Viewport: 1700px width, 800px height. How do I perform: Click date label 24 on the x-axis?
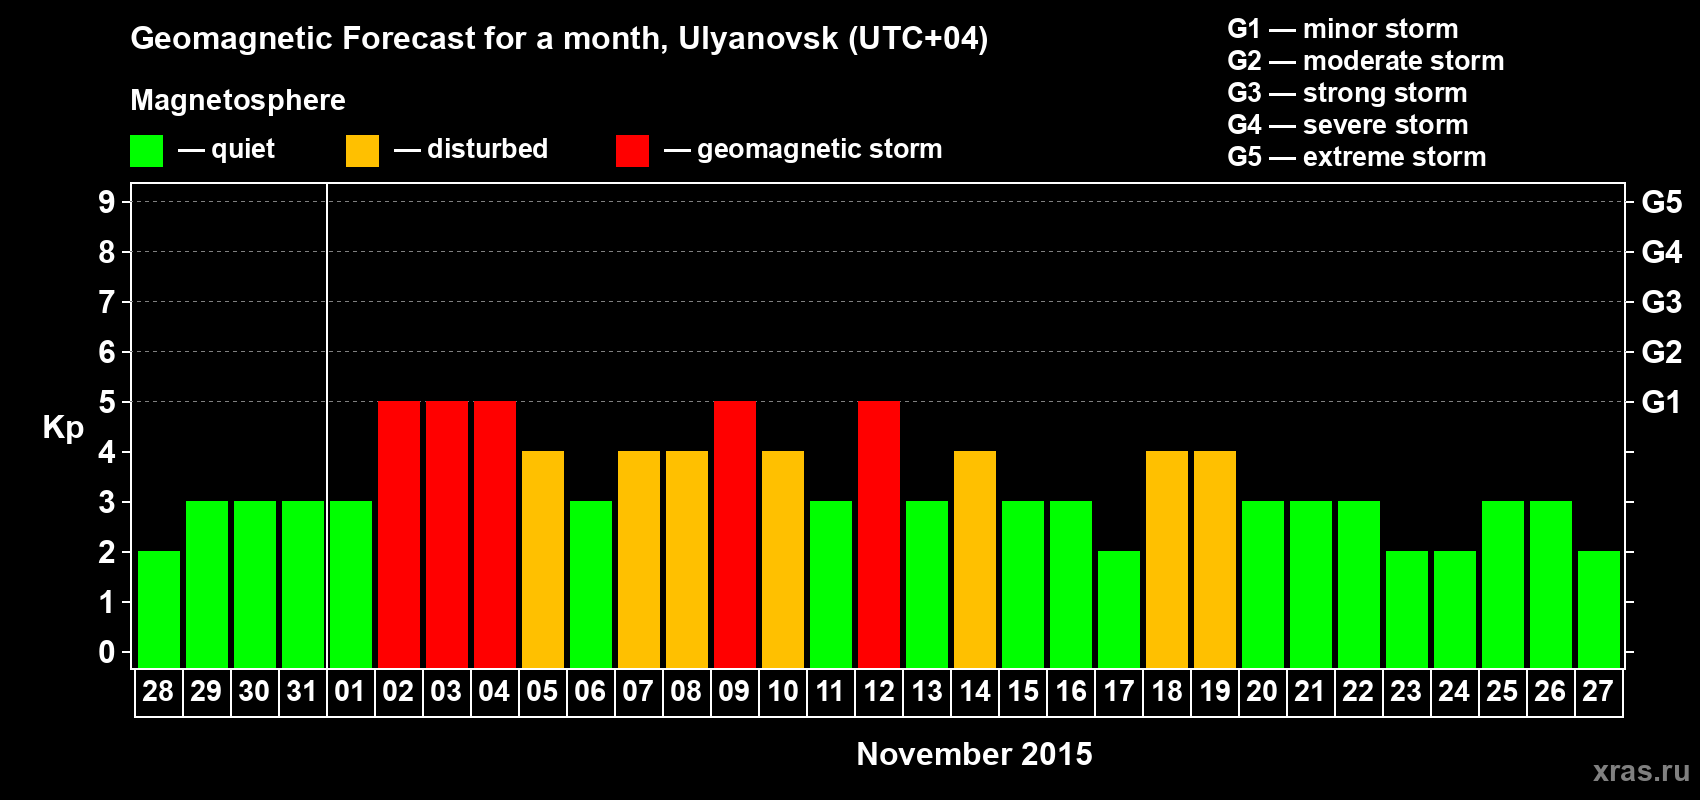tap(1454, 691)
